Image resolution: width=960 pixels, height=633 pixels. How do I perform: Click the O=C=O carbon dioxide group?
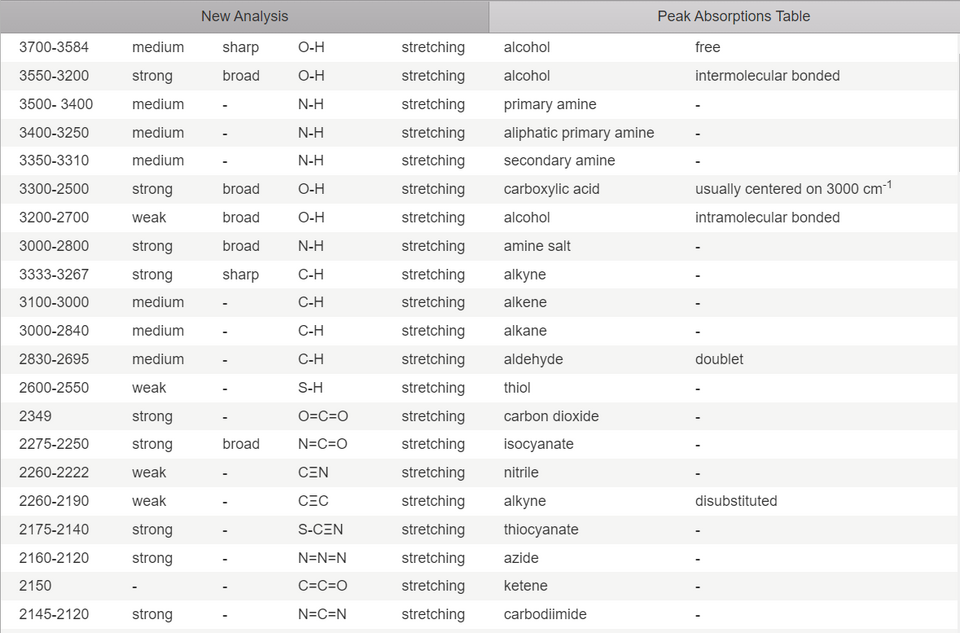click(x=323, y=416)
